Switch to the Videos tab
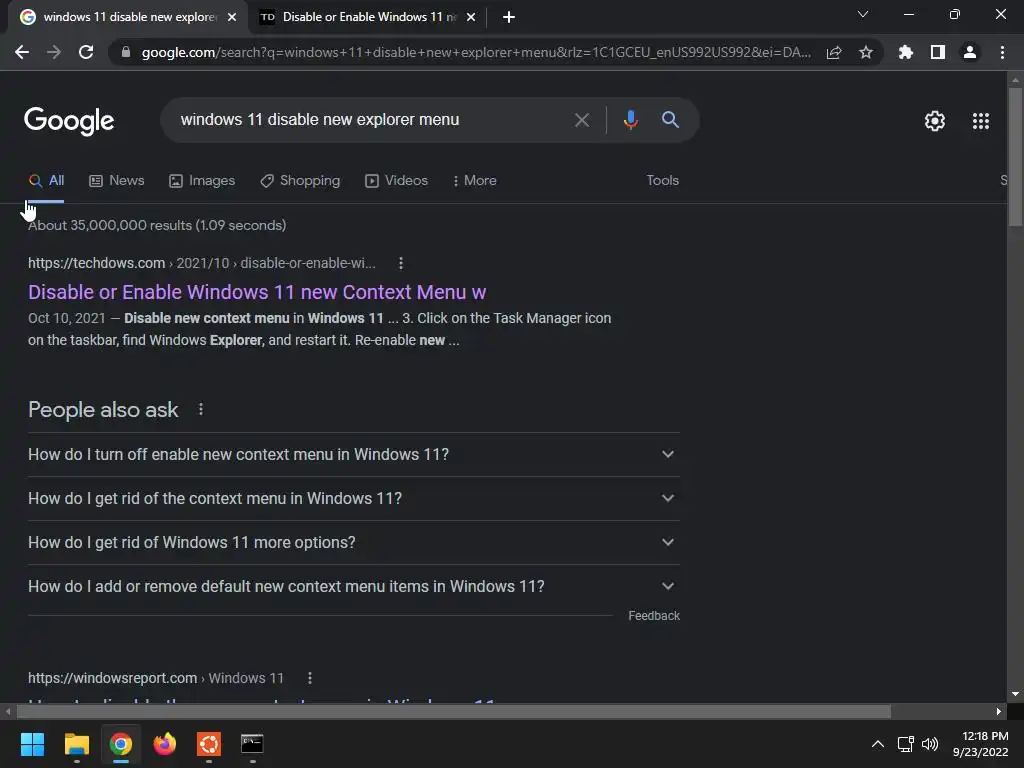Viewport: 1024px width, 768px height. pyautogui.click(x=396, y=181)
